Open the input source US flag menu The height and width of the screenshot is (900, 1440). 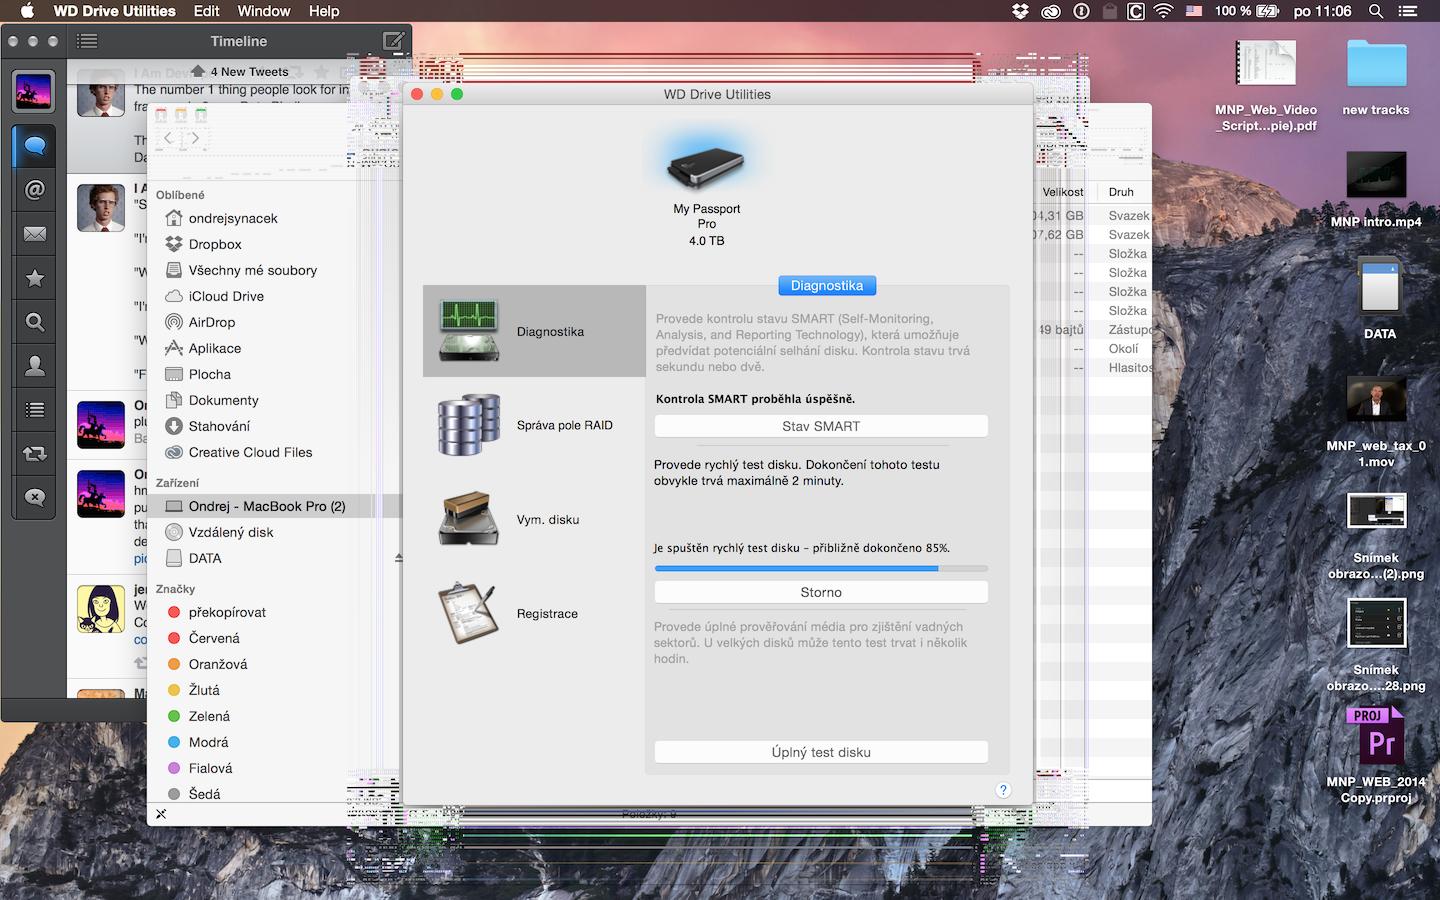[1194, 11]
